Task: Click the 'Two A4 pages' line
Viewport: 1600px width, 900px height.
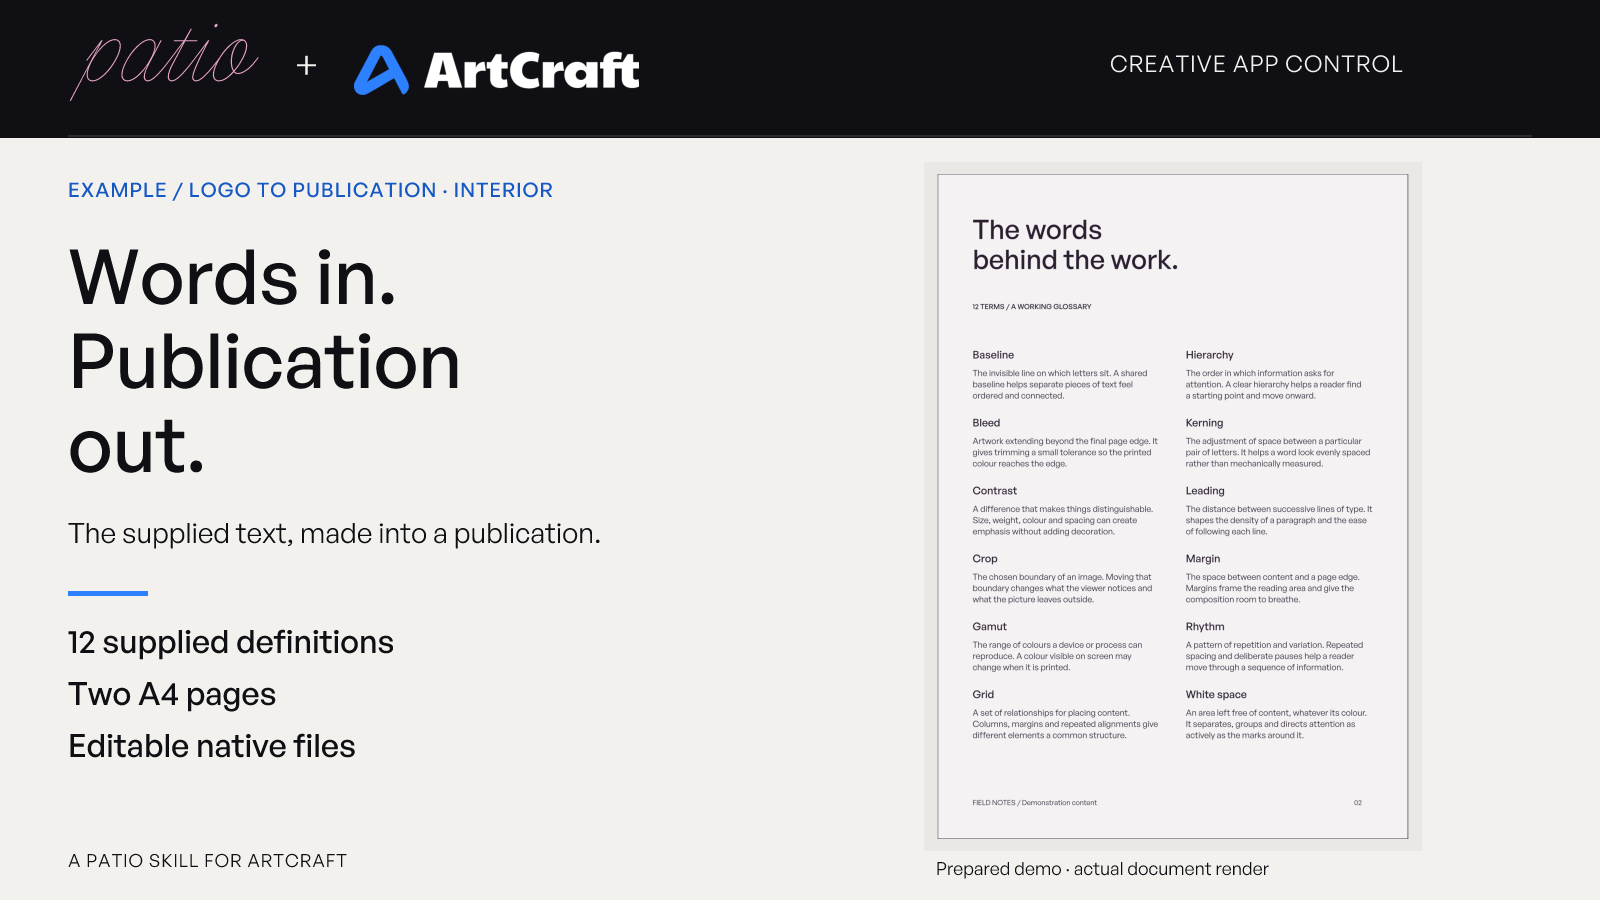Action: tap(172, 694)
